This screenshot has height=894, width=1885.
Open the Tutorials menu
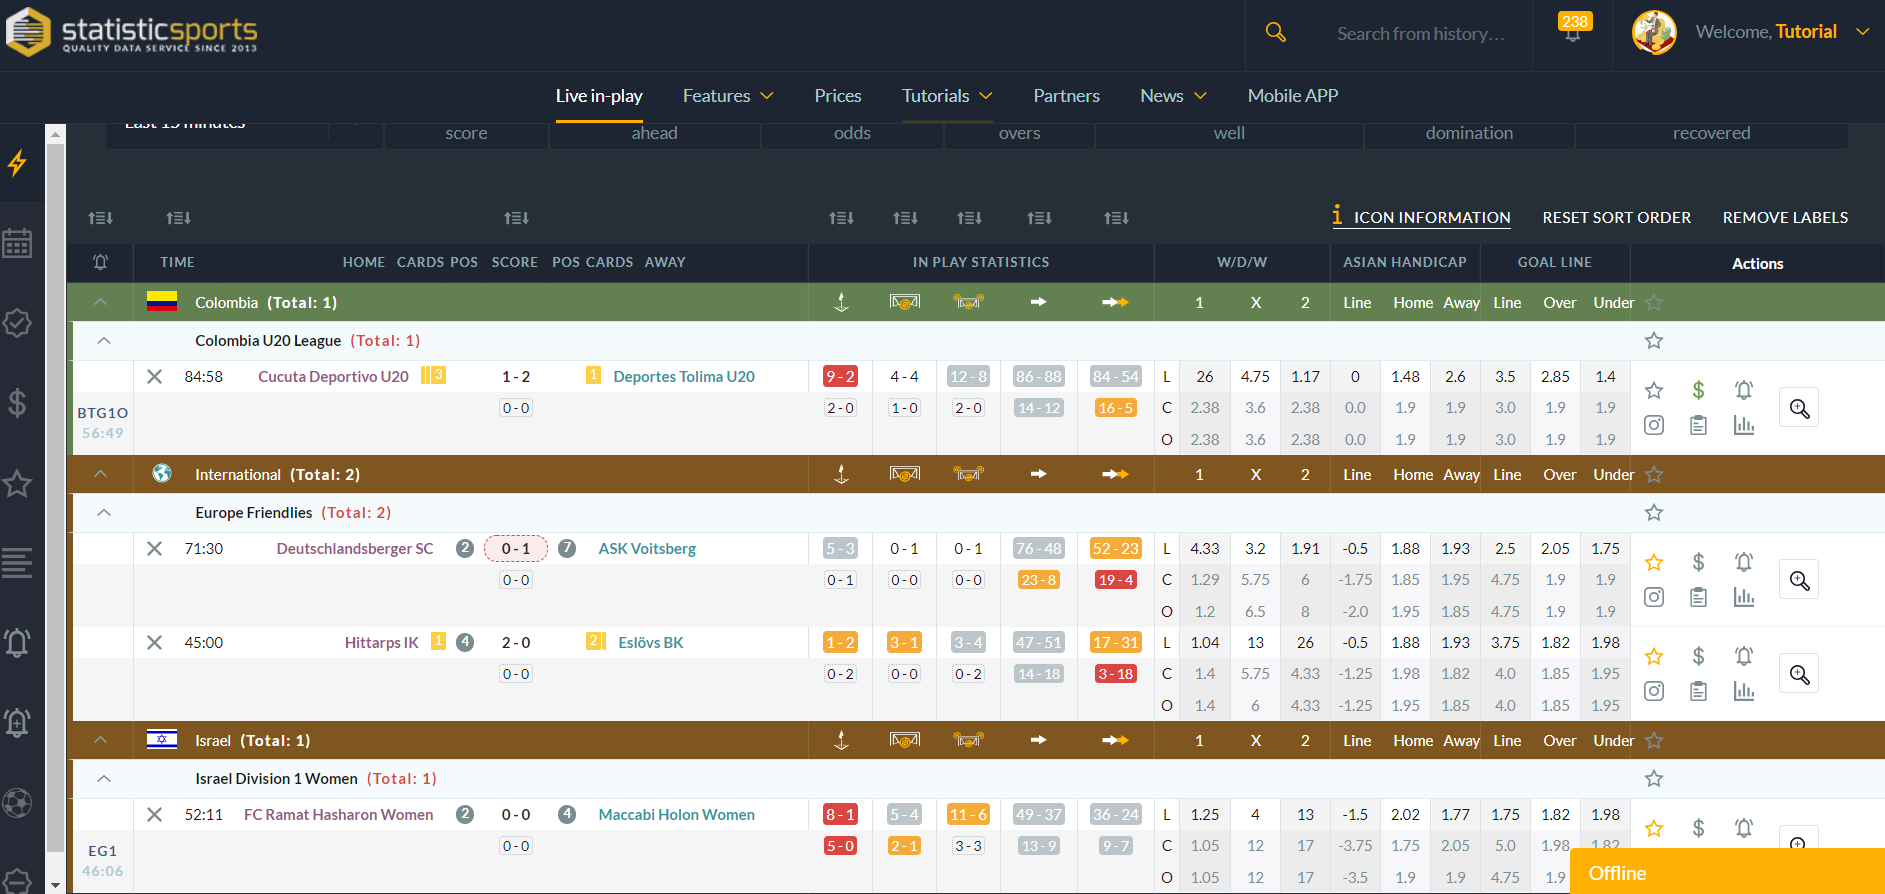pos(947,96)
